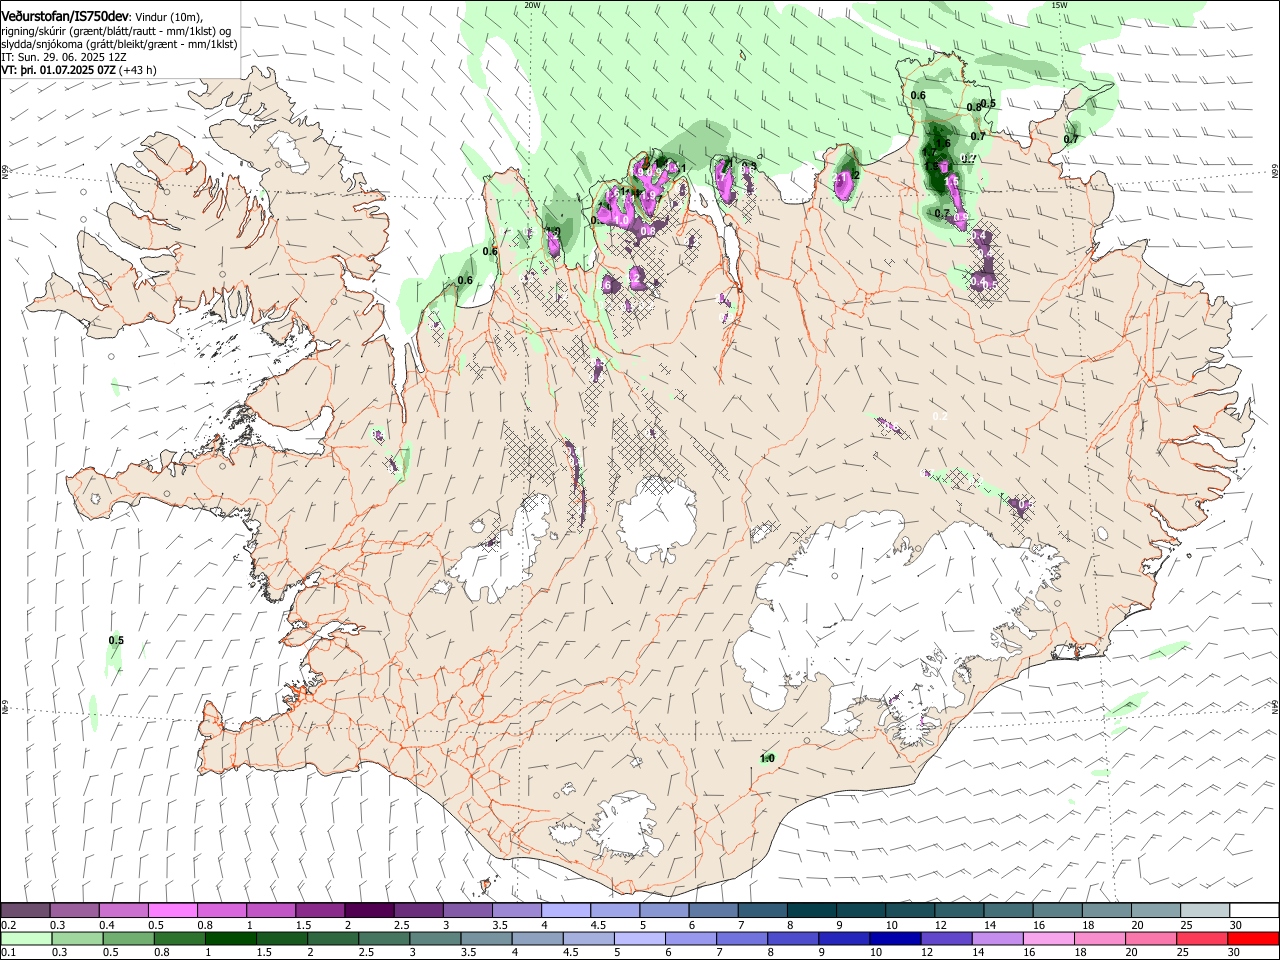The image size is (1280, 960).
Task: Select dark teal 8–9 swatch in snow scale
Action: click(812, 911)
